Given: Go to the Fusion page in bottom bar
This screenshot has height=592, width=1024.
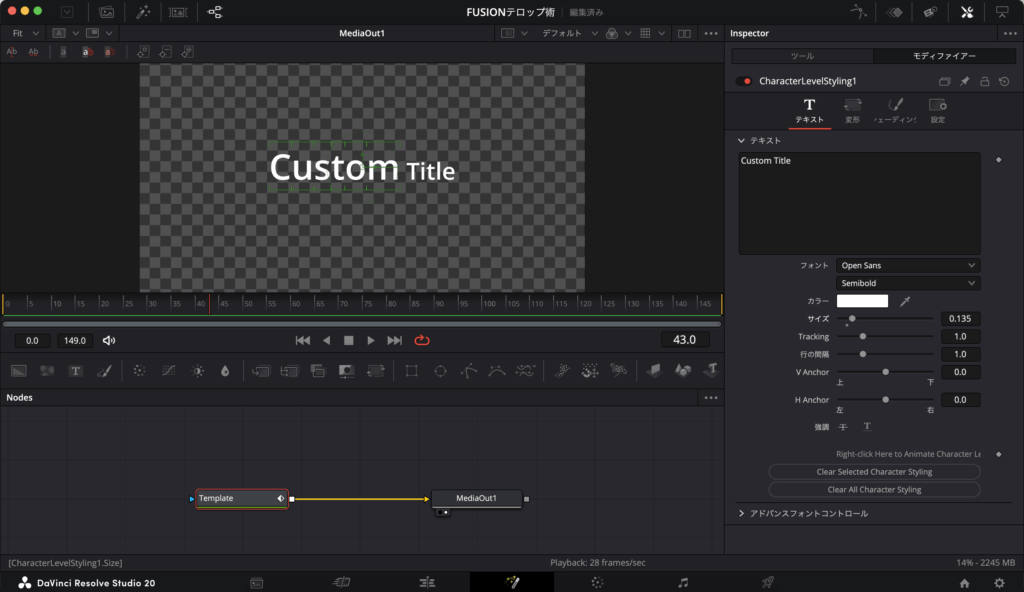Looking at the screenshot, I should click(512, 582).
